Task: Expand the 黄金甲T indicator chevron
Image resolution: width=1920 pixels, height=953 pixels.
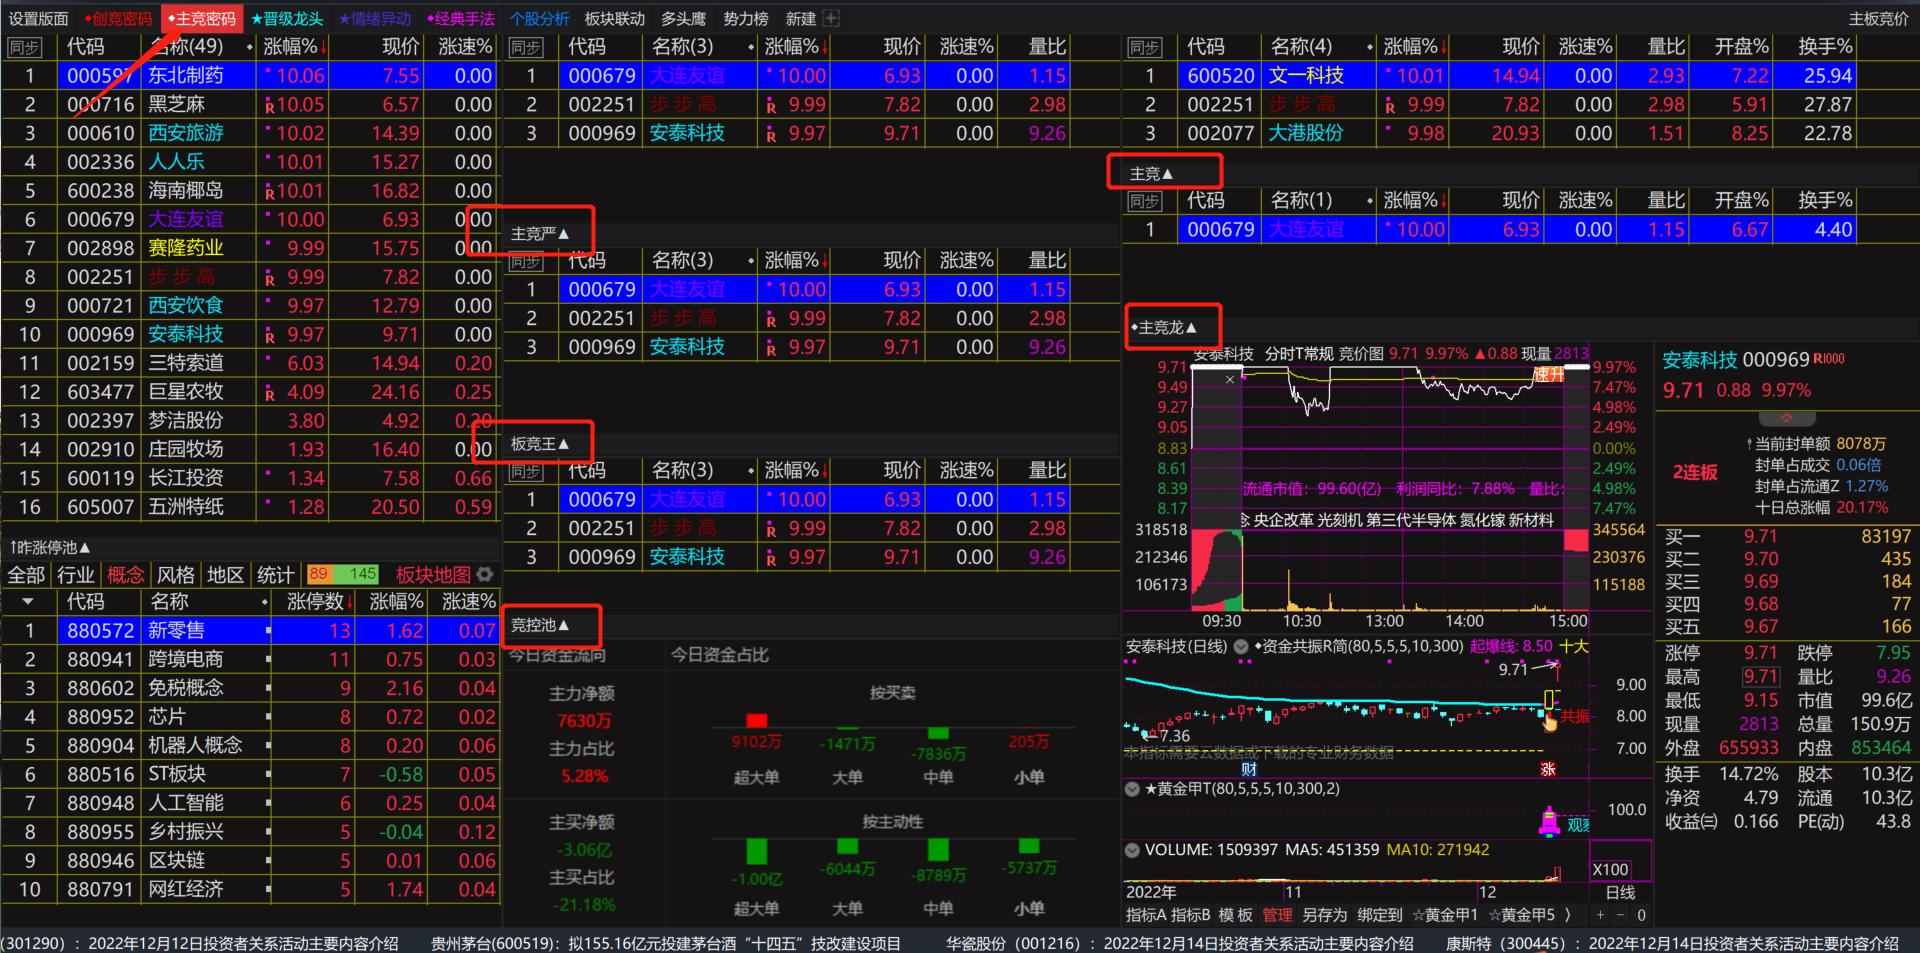Action: [1132, 789]
